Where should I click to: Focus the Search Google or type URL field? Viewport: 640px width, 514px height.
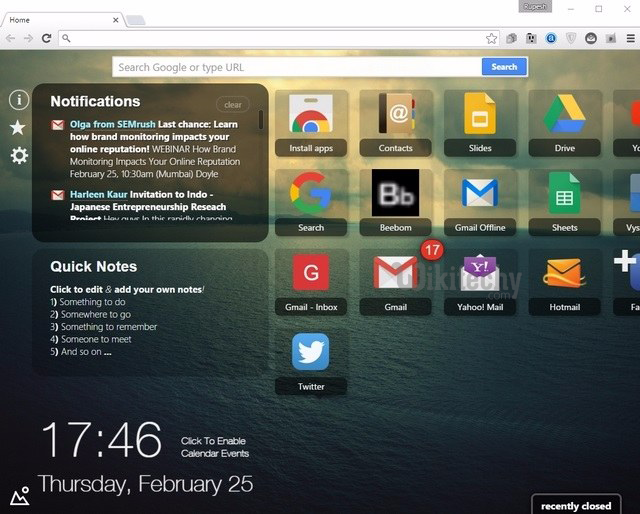coord(297,67)
